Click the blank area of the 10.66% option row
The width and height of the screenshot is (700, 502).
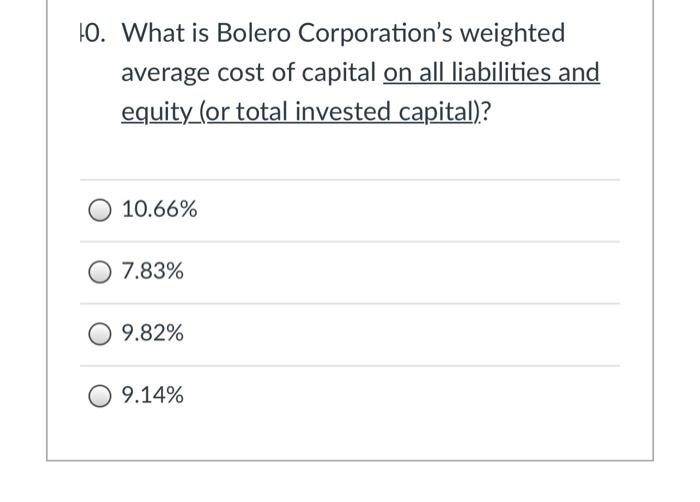point(402,210)
